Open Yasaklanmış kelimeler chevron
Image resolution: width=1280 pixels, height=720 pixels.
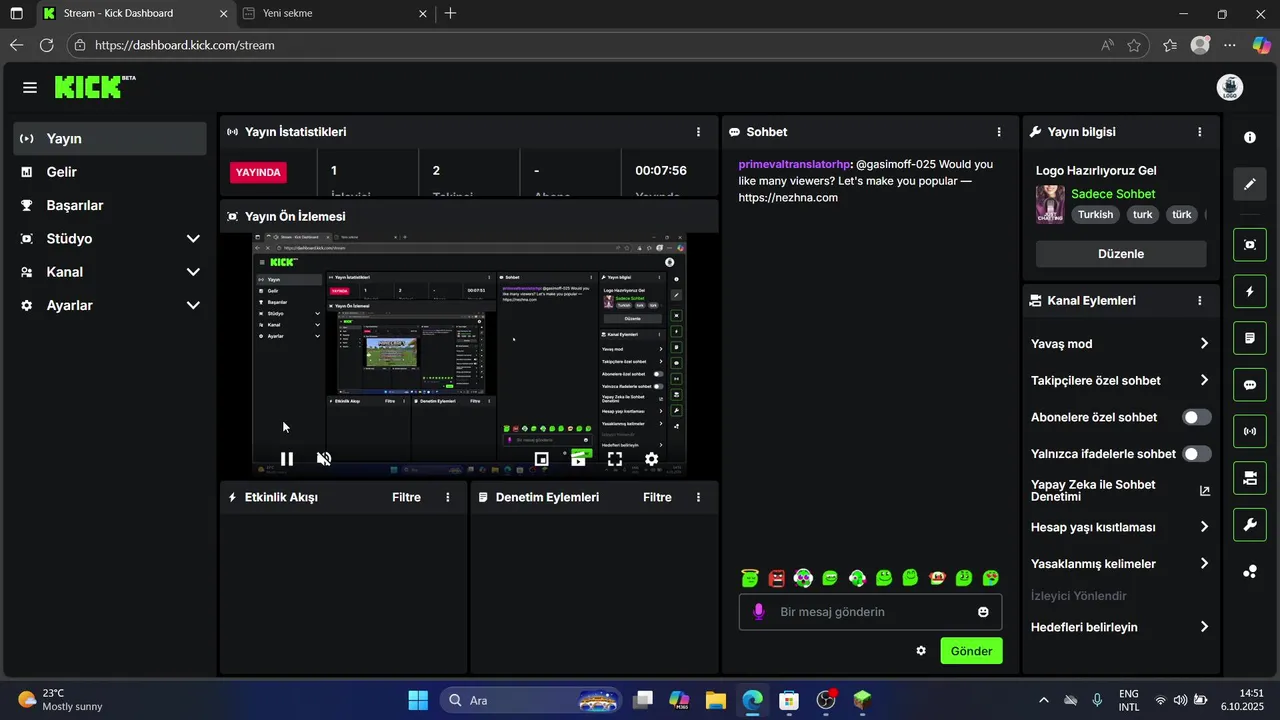tap(1204, 564)
